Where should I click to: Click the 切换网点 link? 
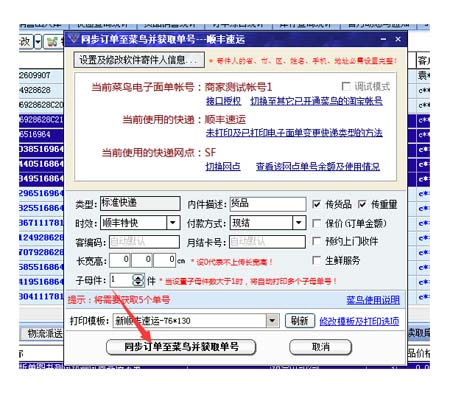coord(223,166)
